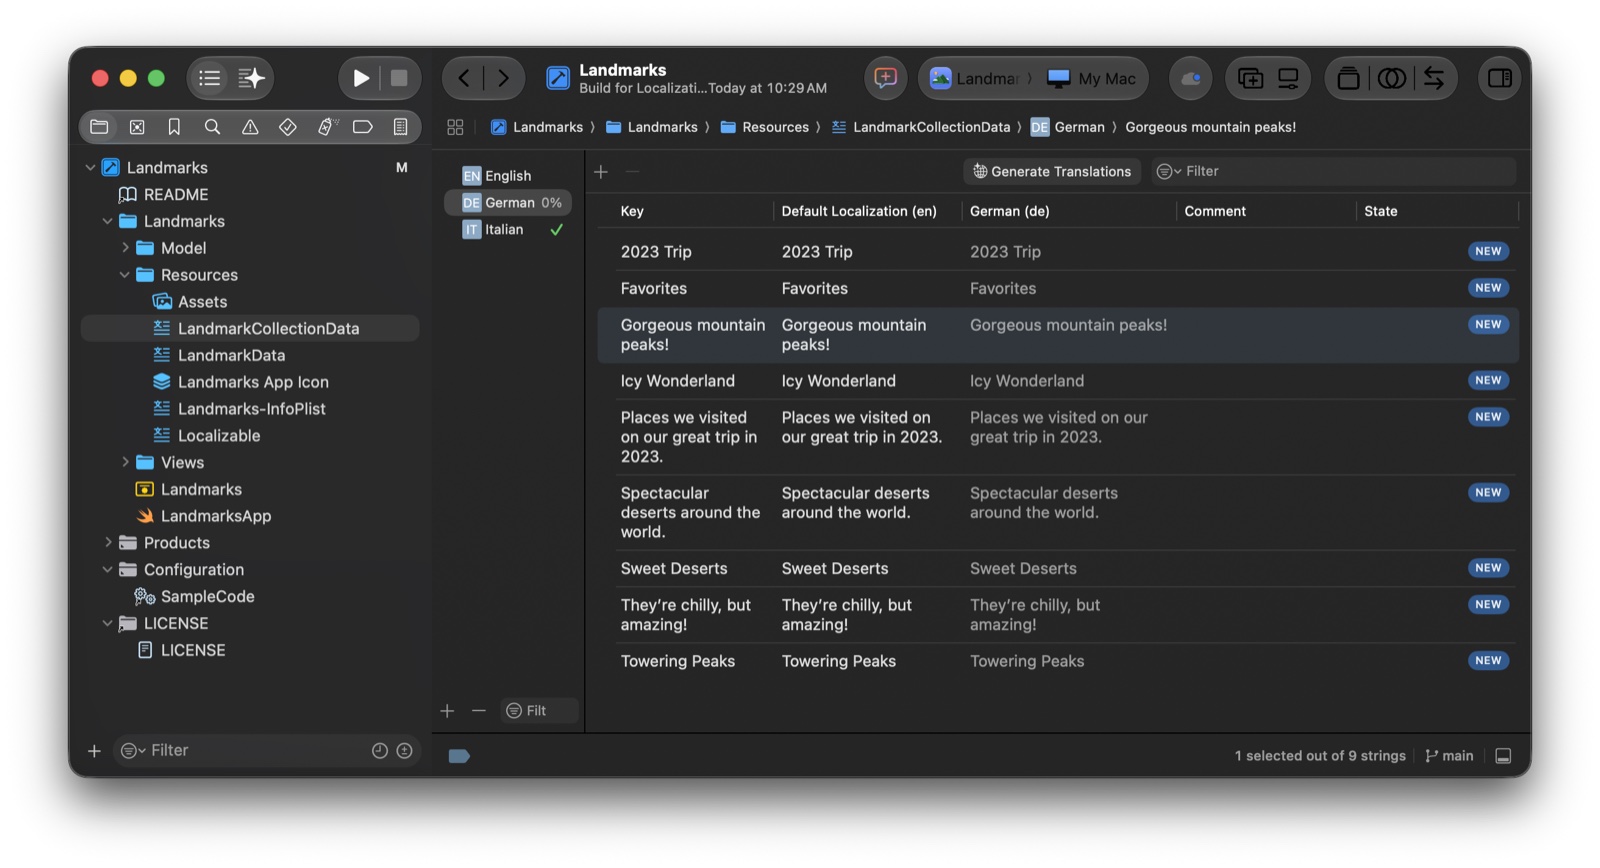
Task: Select the Breakpoint navigator tab
Action: (363, 127)
